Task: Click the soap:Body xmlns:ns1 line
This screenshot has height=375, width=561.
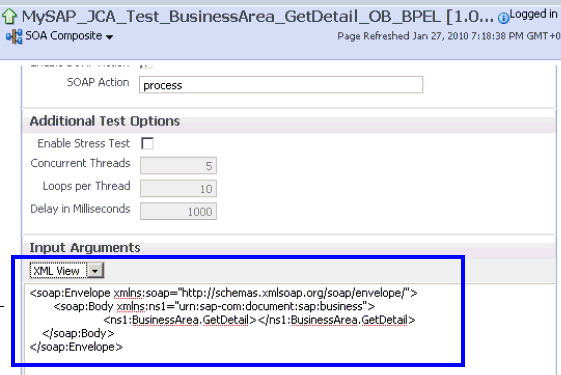Action: 214,307
